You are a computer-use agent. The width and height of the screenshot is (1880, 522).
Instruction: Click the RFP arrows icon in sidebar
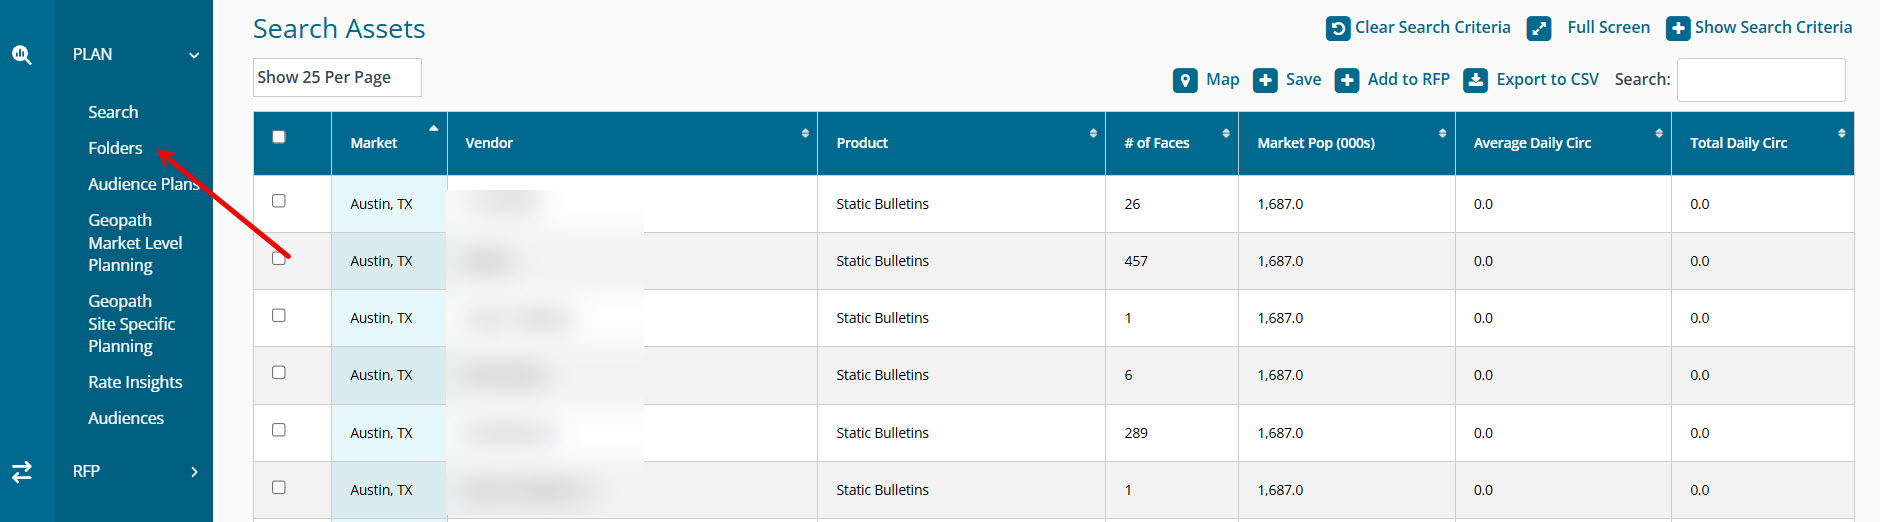coord(22,471)
